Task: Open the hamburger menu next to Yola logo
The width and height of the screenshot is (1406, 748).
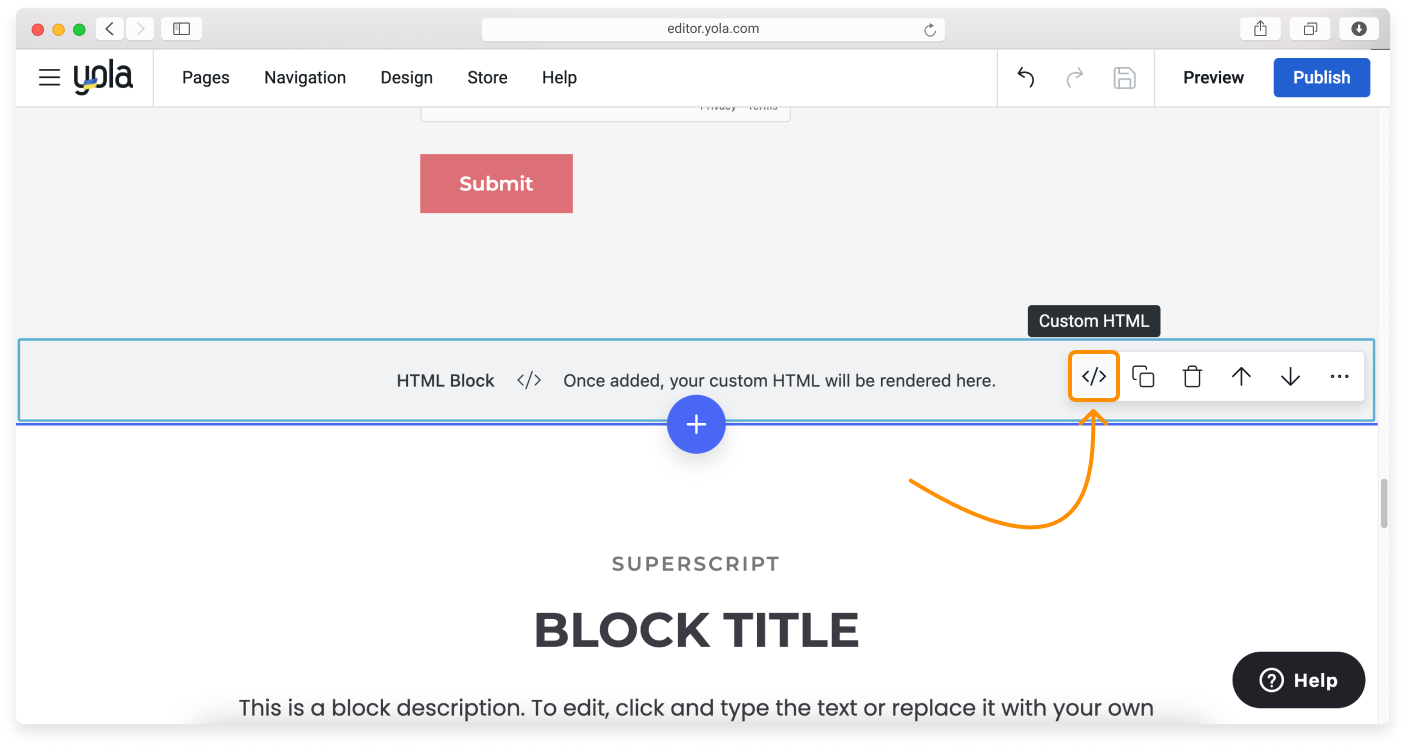Action: tap(49, 77)
